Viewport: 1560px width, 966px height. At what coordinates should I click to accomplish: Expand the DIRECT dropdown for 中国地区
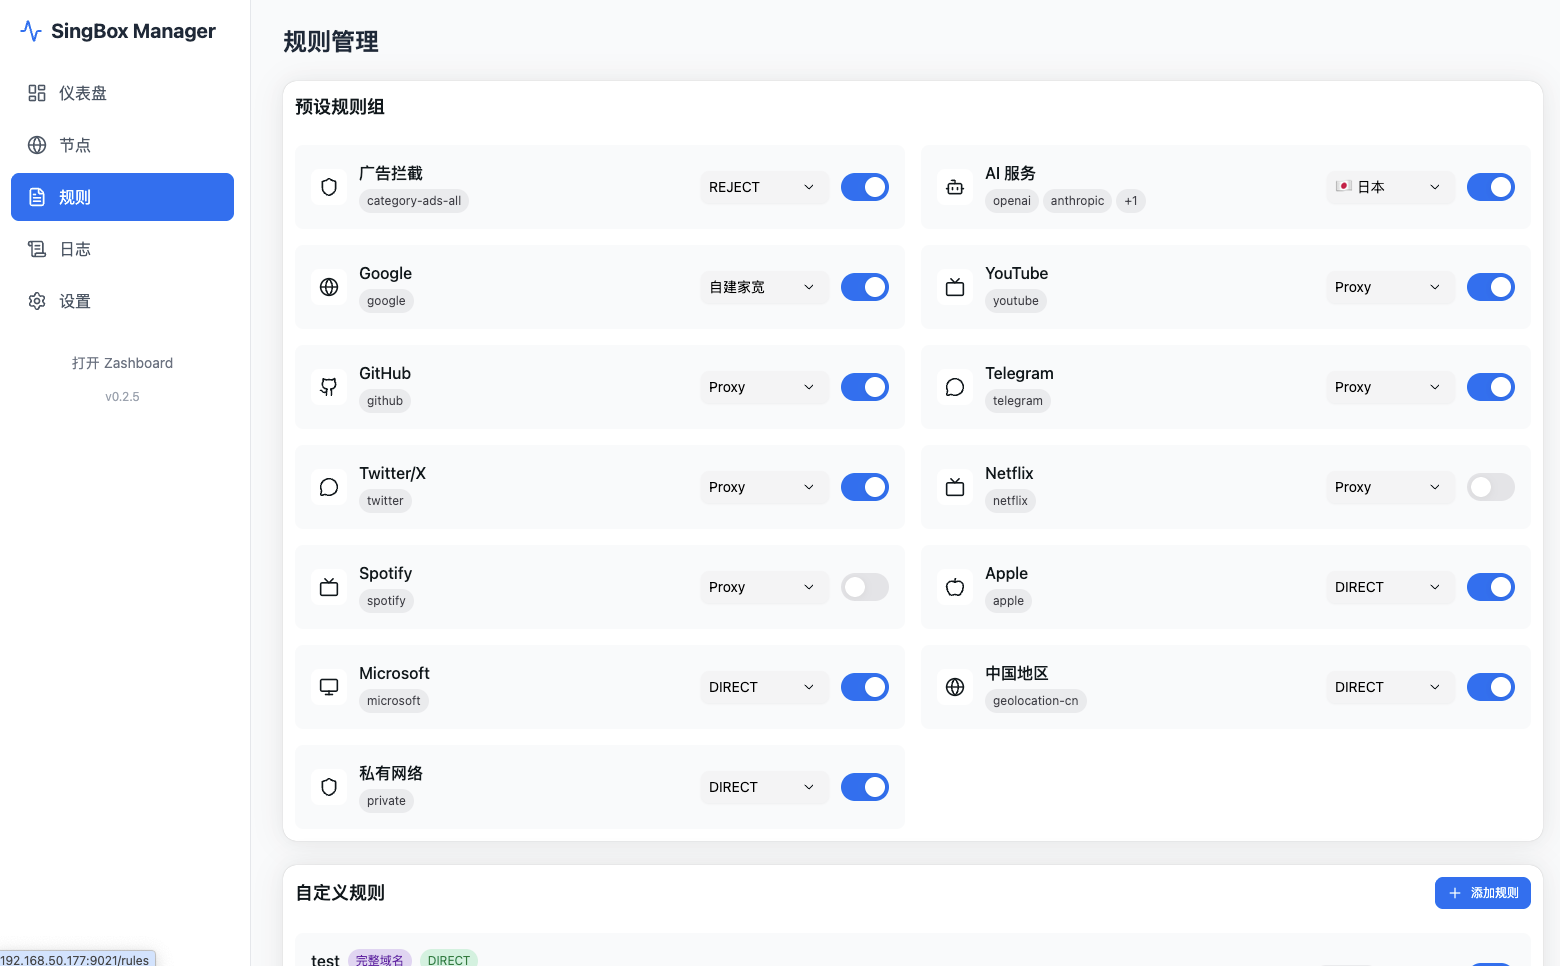(1391, 687)
